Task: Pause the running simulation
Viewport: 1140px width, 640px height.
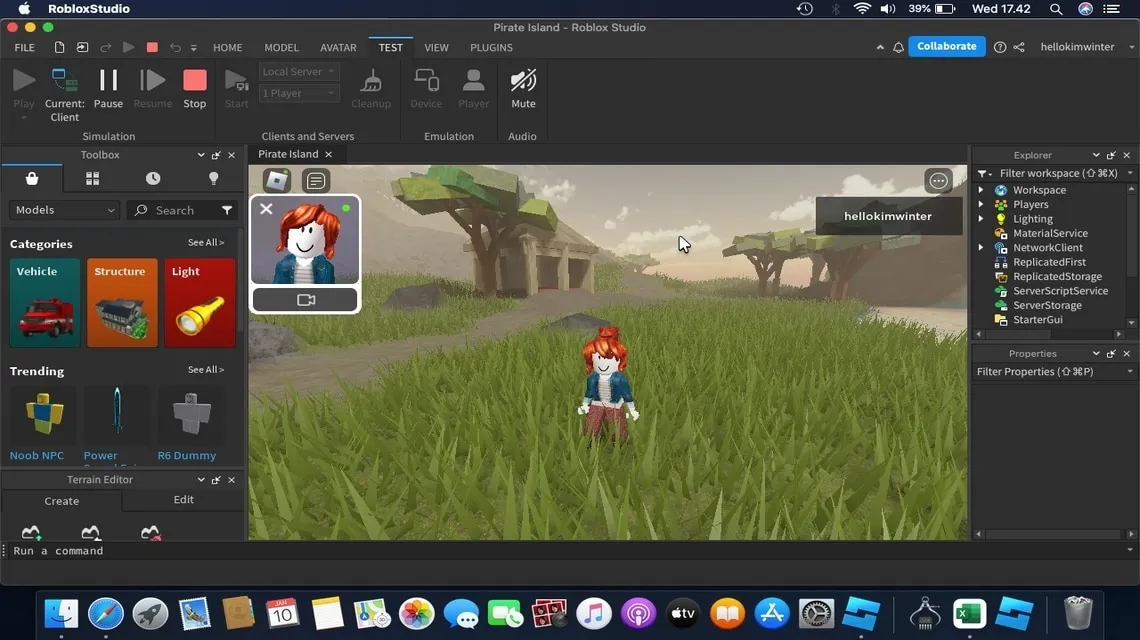Action: click(x=108, y=89)
